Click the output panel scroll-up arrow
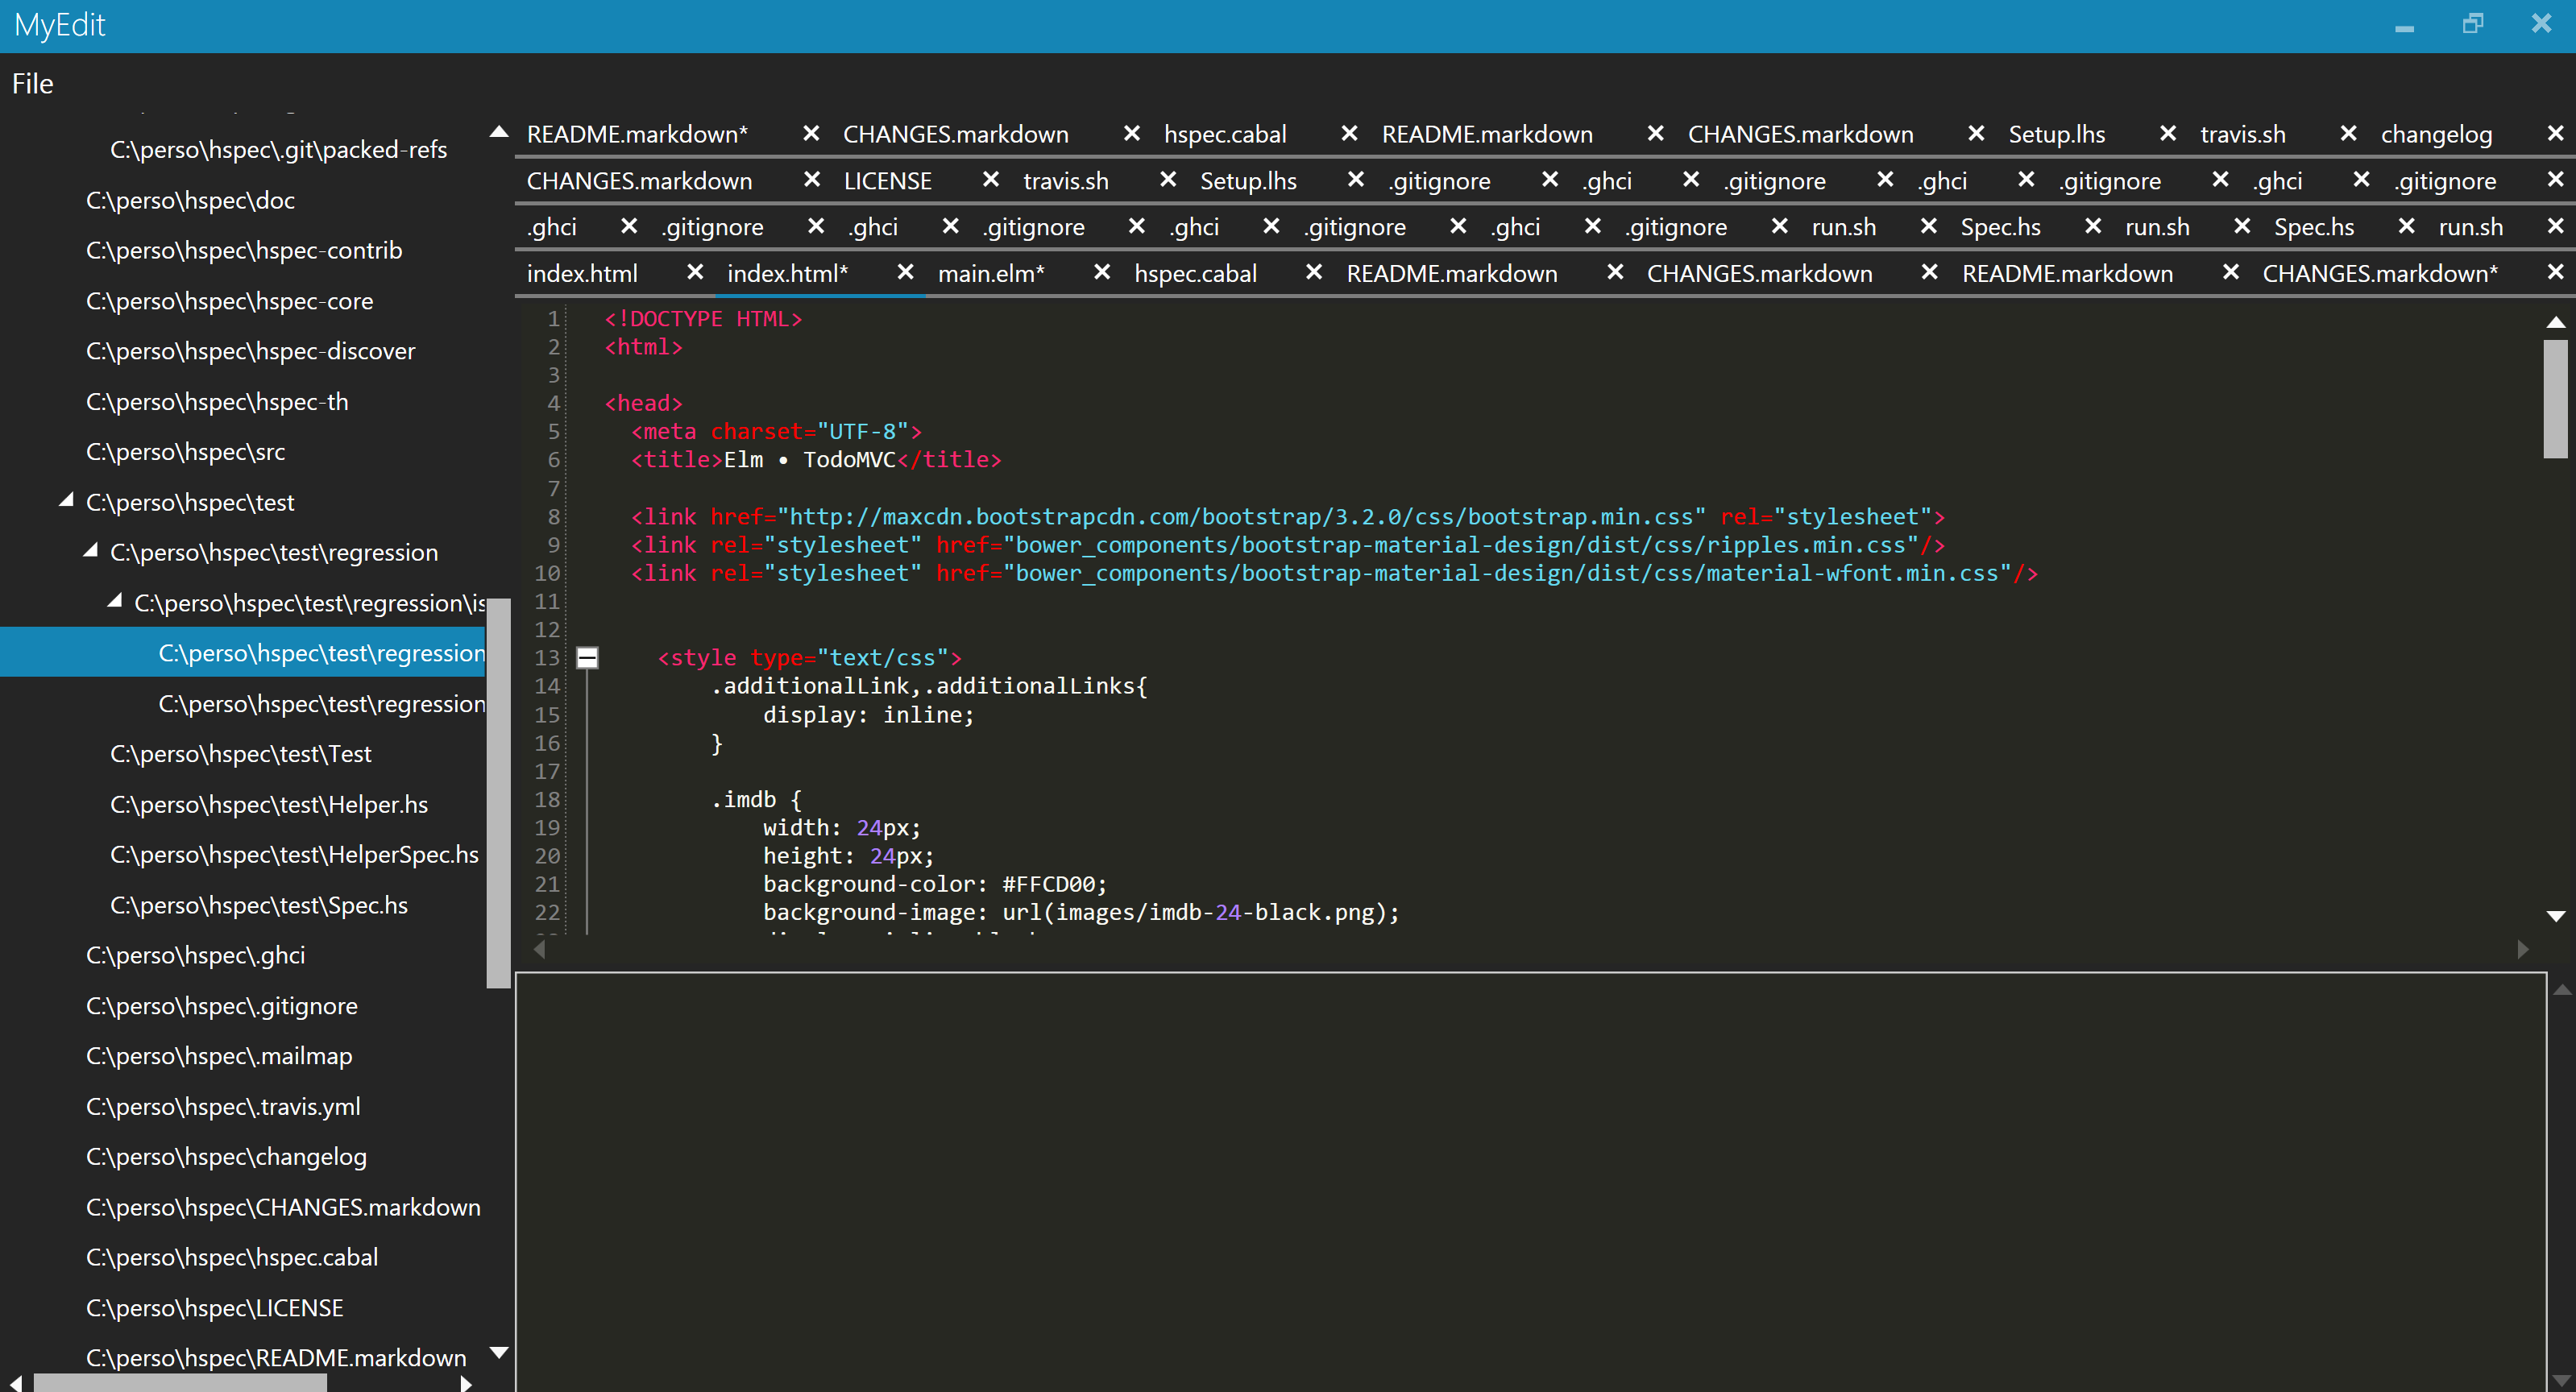This screenshot has height=1392, width=2576. click(x=2561, y=989)
